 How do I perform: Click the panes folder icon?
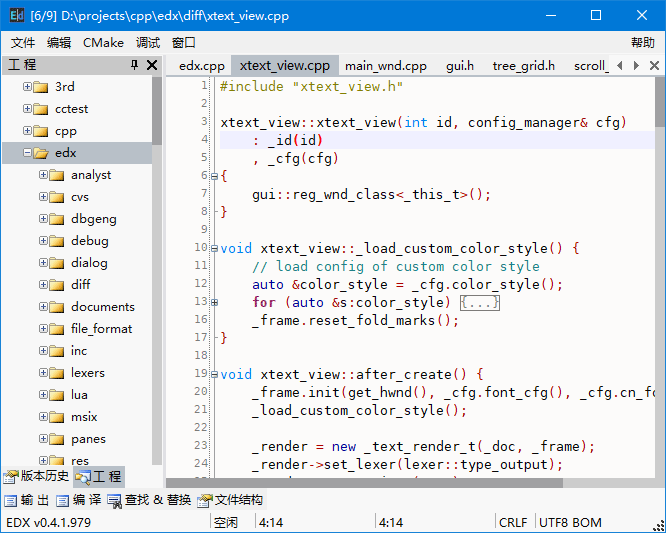tap(56, 439)
